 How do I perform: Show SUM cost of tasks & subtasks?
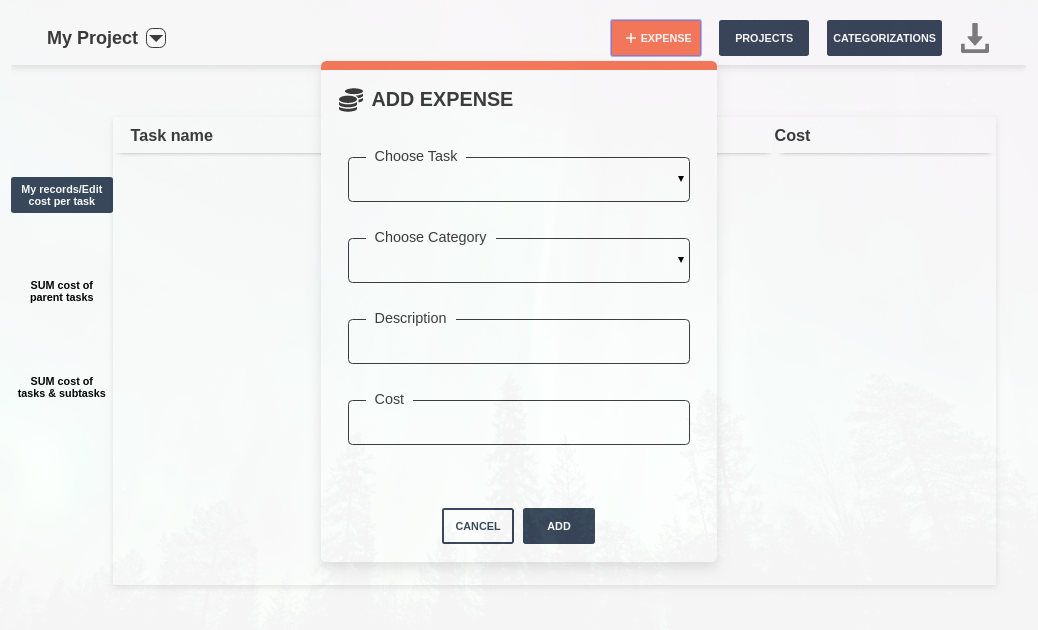[x=62, y=387]
